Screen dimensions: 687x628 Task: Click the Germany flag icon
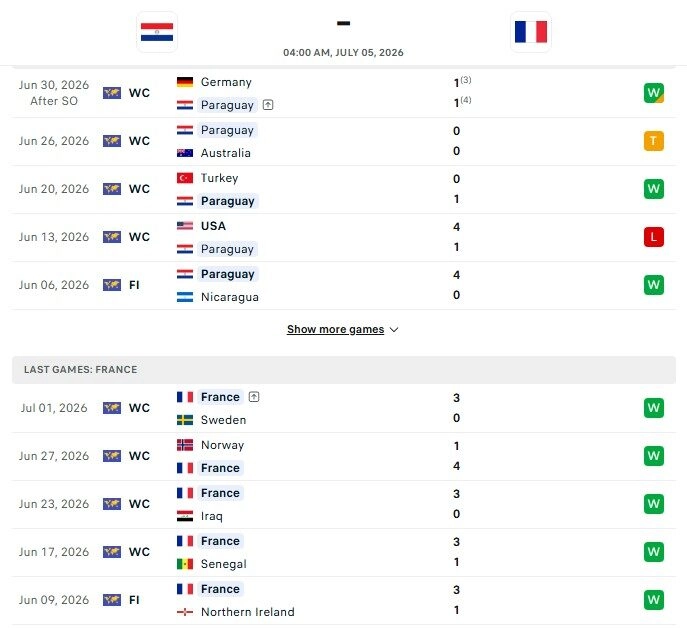click(185, 82)
